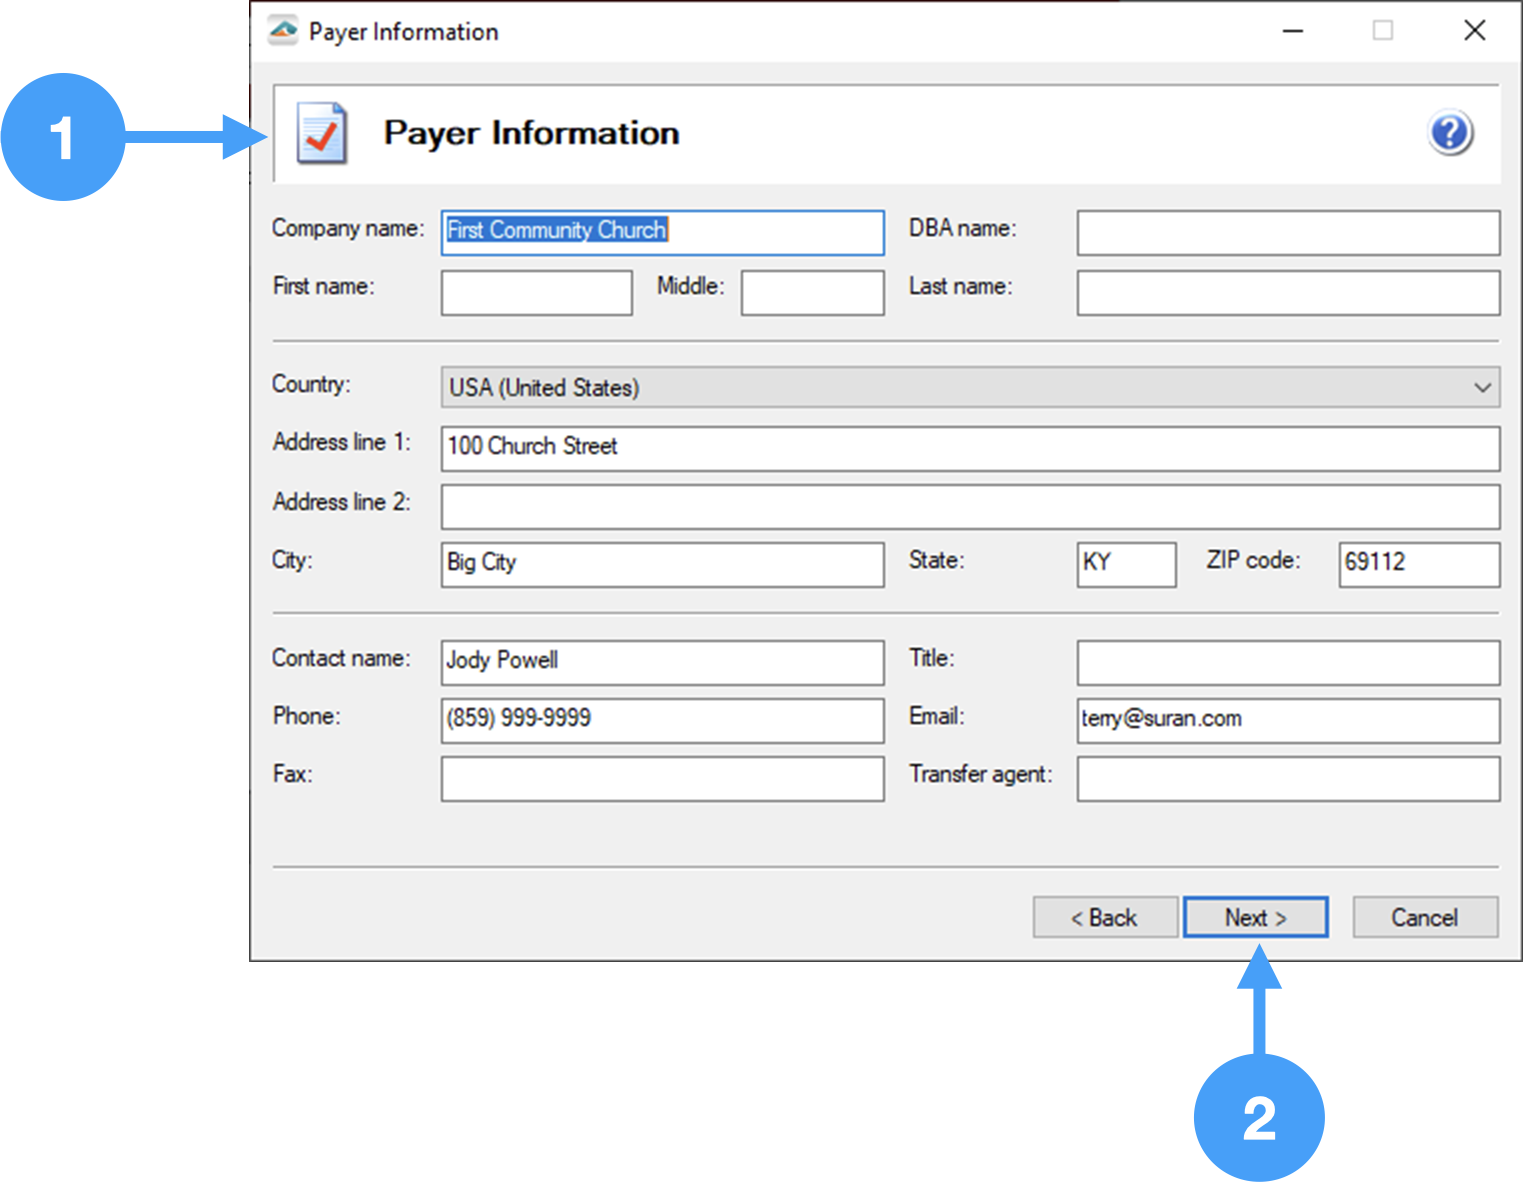
Task: Click the empty Address line 2 field
Action: [x=968, y=506]
